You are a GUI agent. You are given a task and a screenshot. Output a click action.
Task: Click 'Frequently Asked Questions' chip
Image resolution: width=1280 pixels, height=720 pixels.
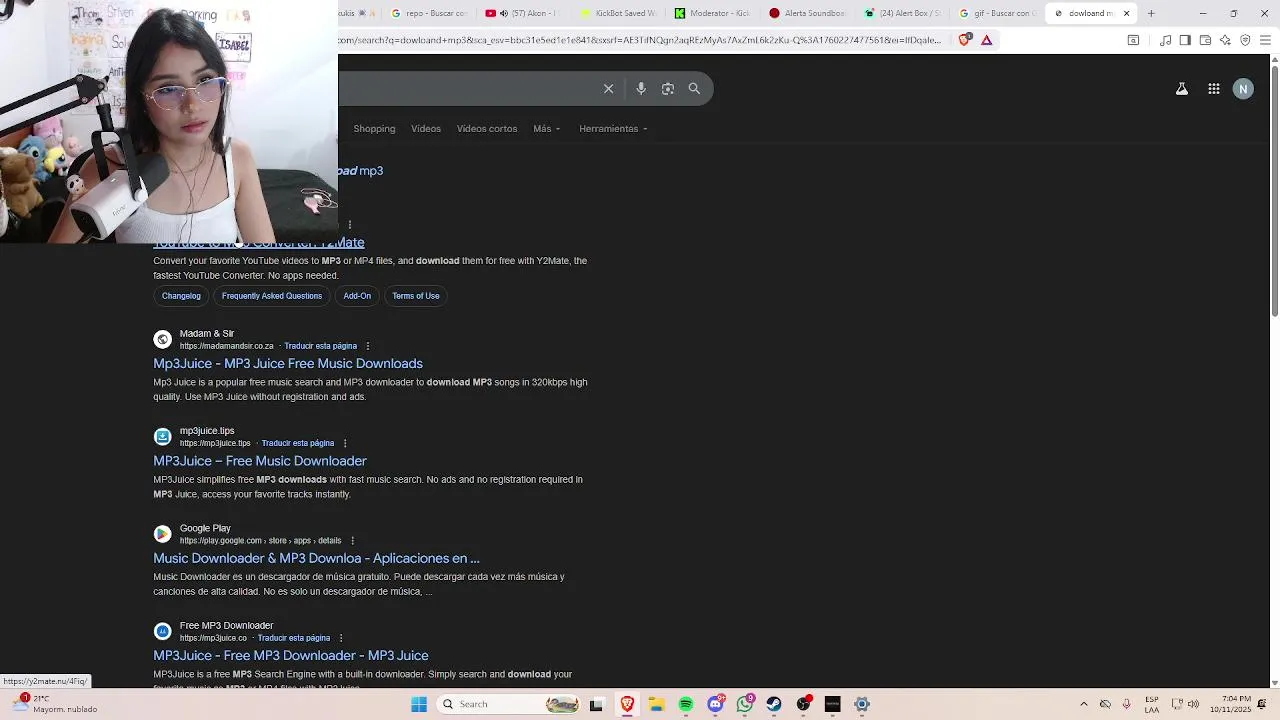pyautogui.click(x=272, y=296)
